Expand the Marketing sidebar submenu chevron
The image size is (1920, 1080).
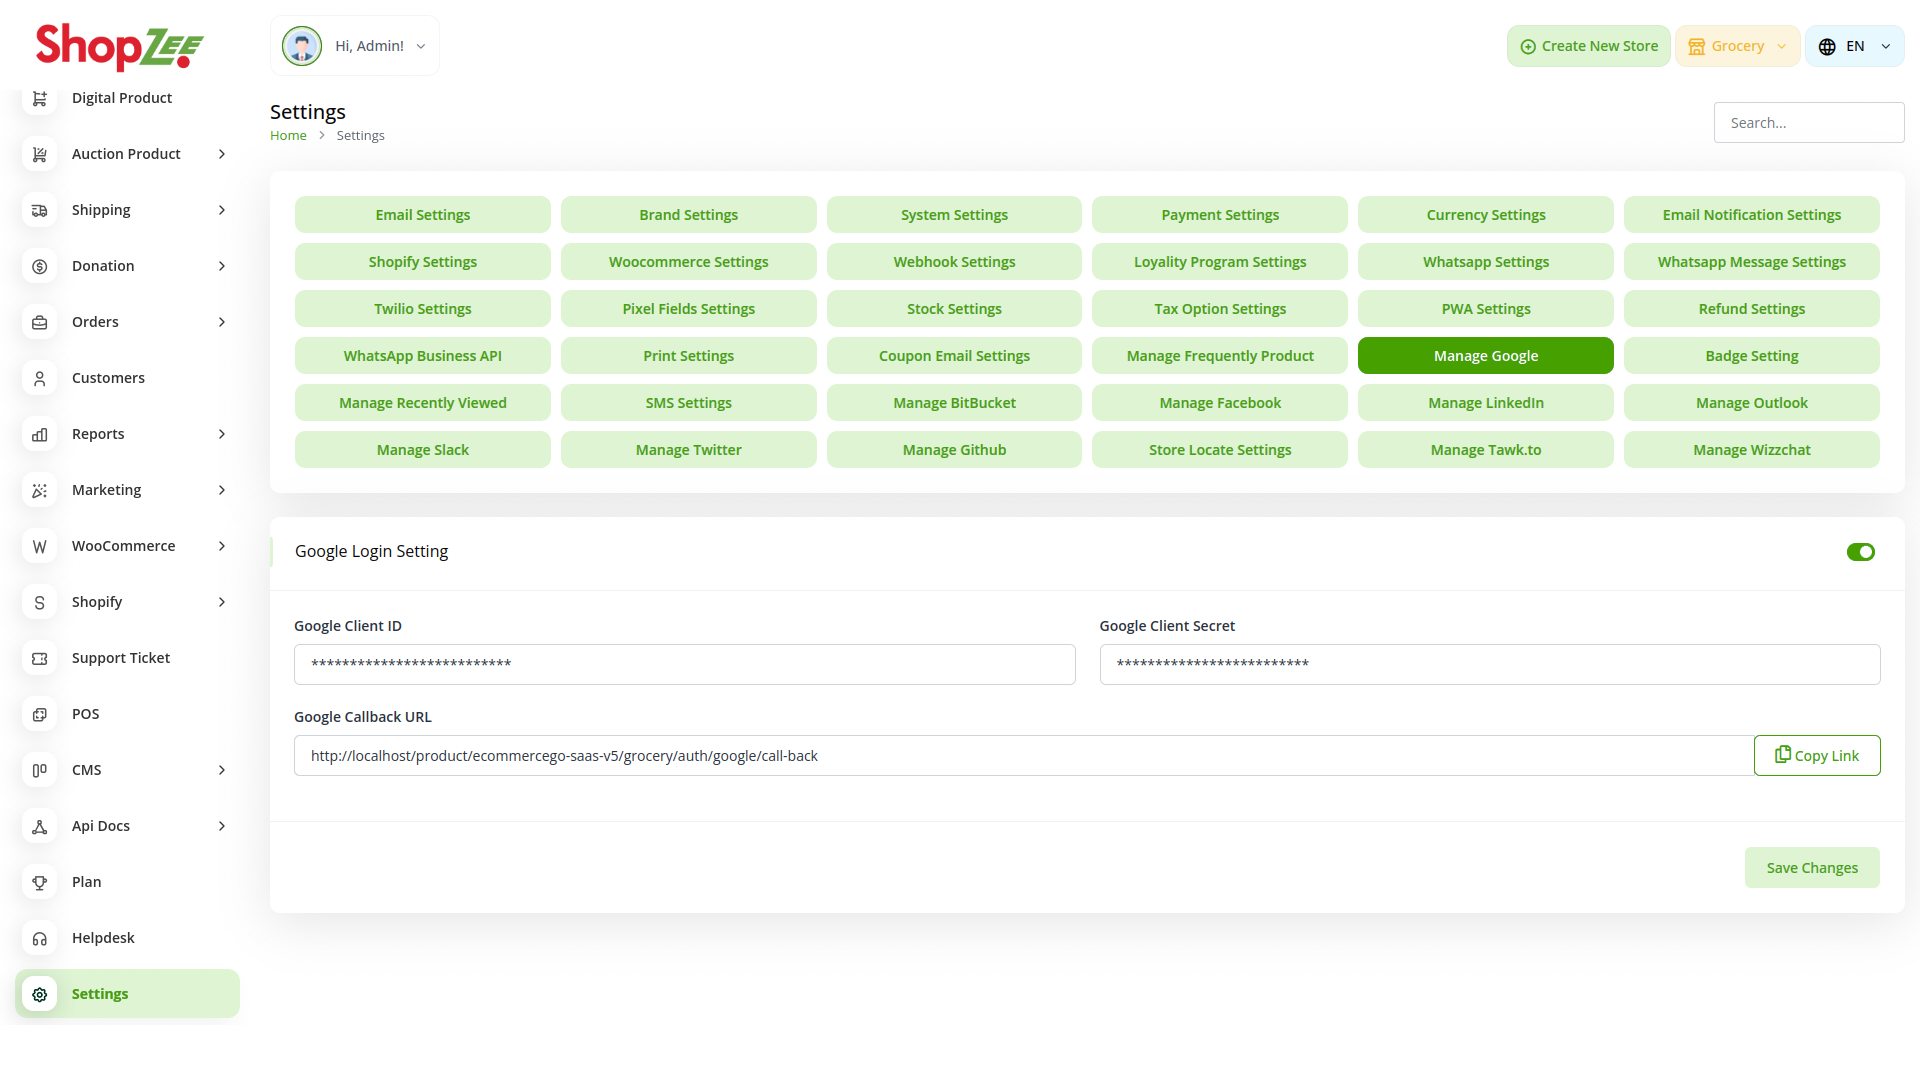(x=222, y=490)
